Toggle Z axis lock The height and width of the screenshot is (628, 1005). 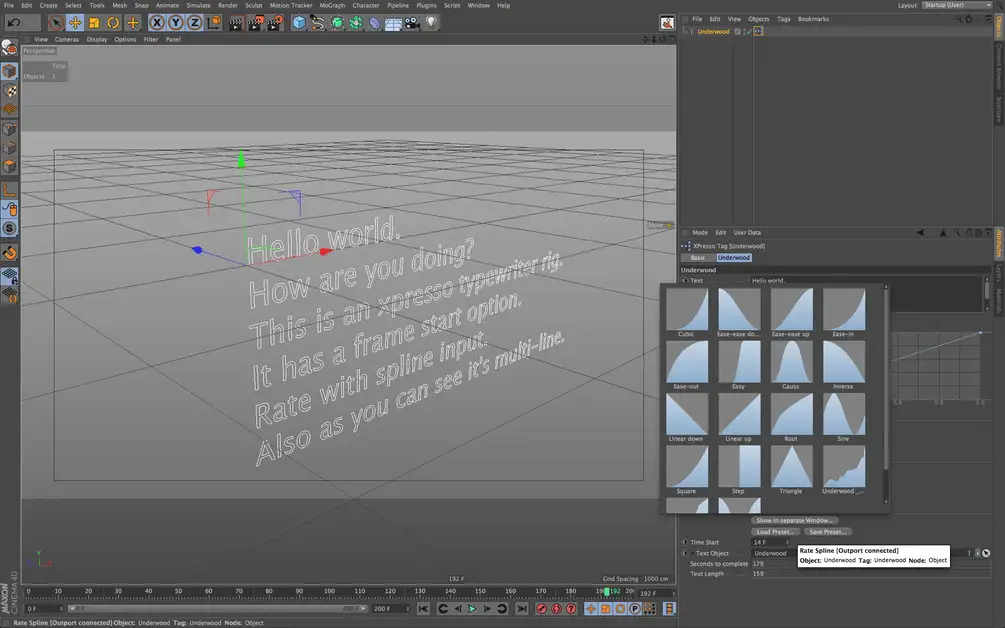(195, 23)
